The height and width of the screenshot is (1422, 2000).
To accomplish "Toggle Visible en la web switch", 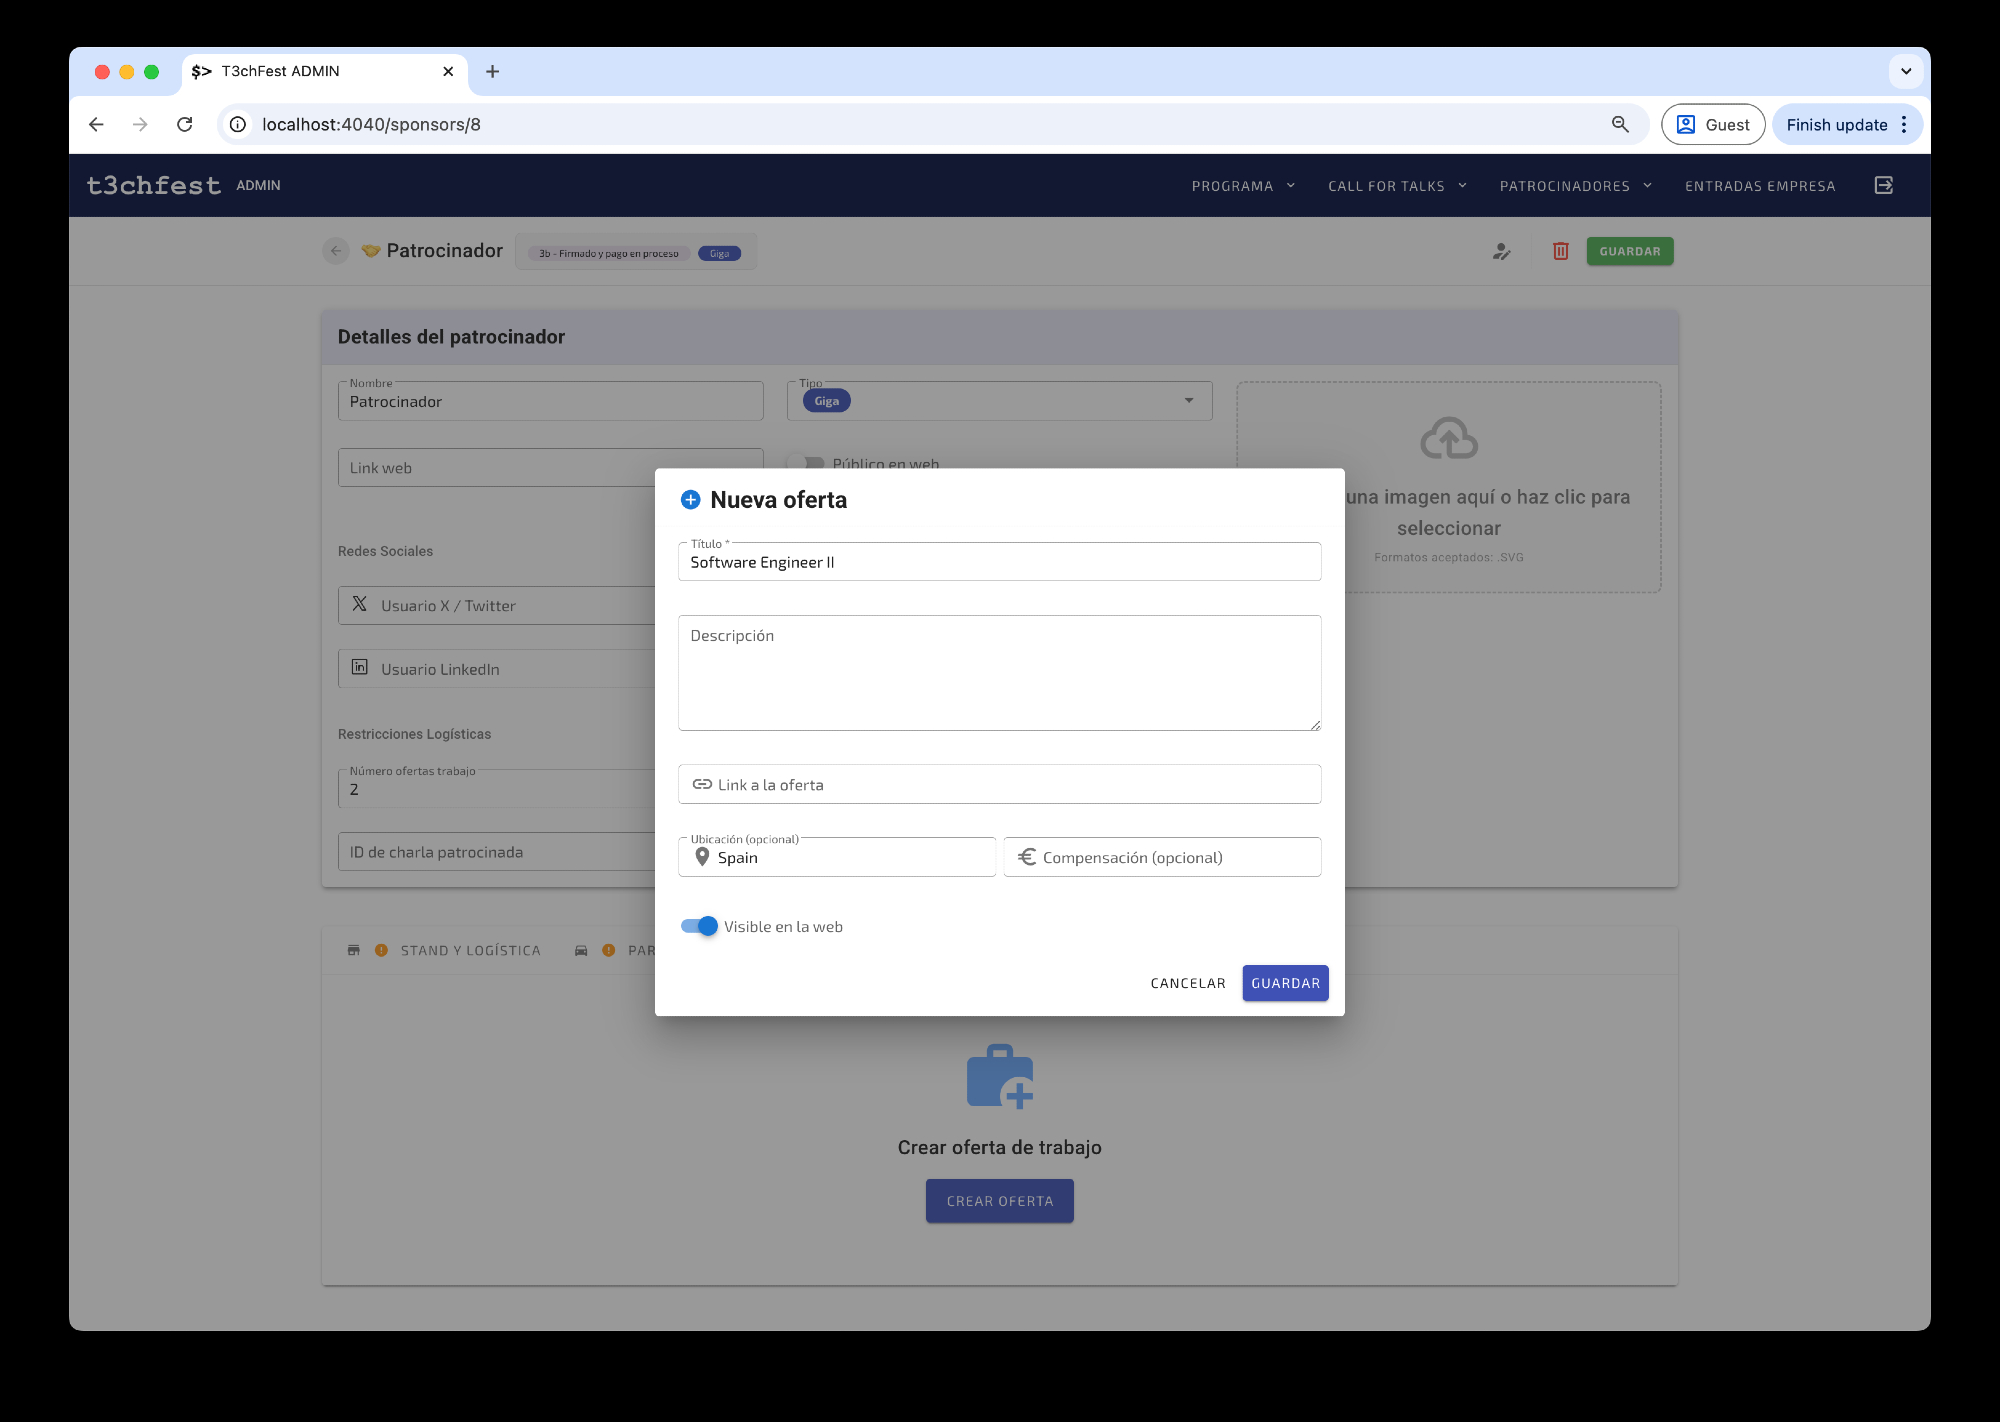I will (699, 926).
